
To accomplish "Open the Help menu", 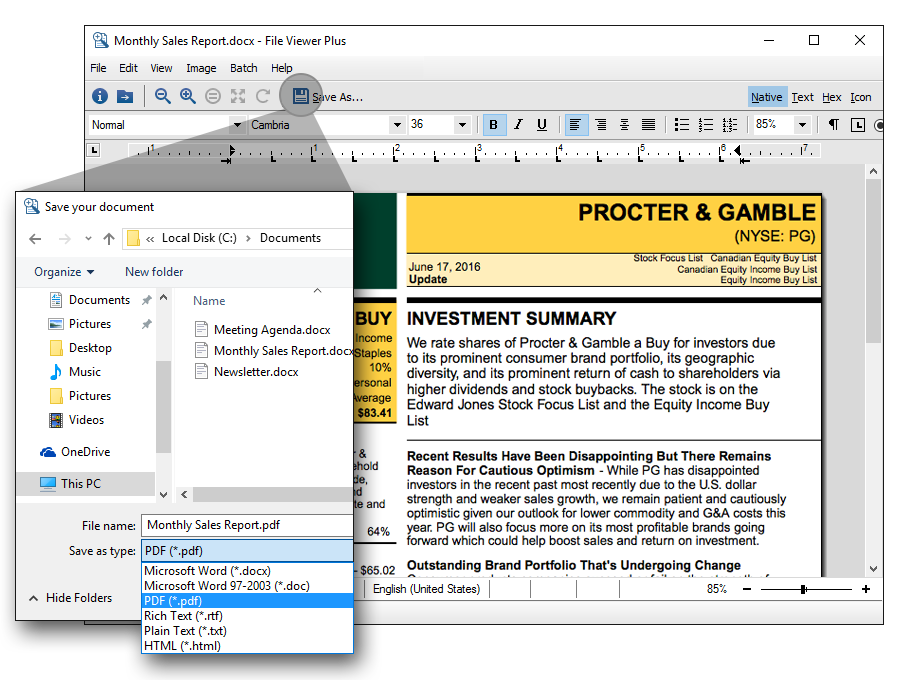I will pyautogui.click(x=282, y=68).
